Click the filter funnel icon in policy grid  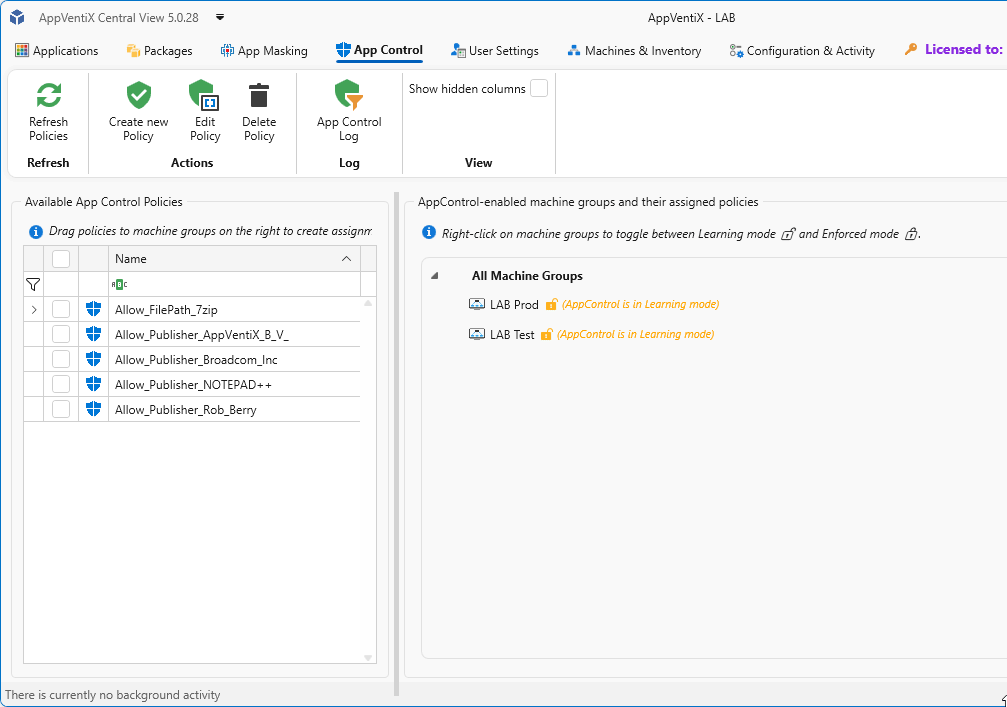pyautogui.click(x=33, y=284)
